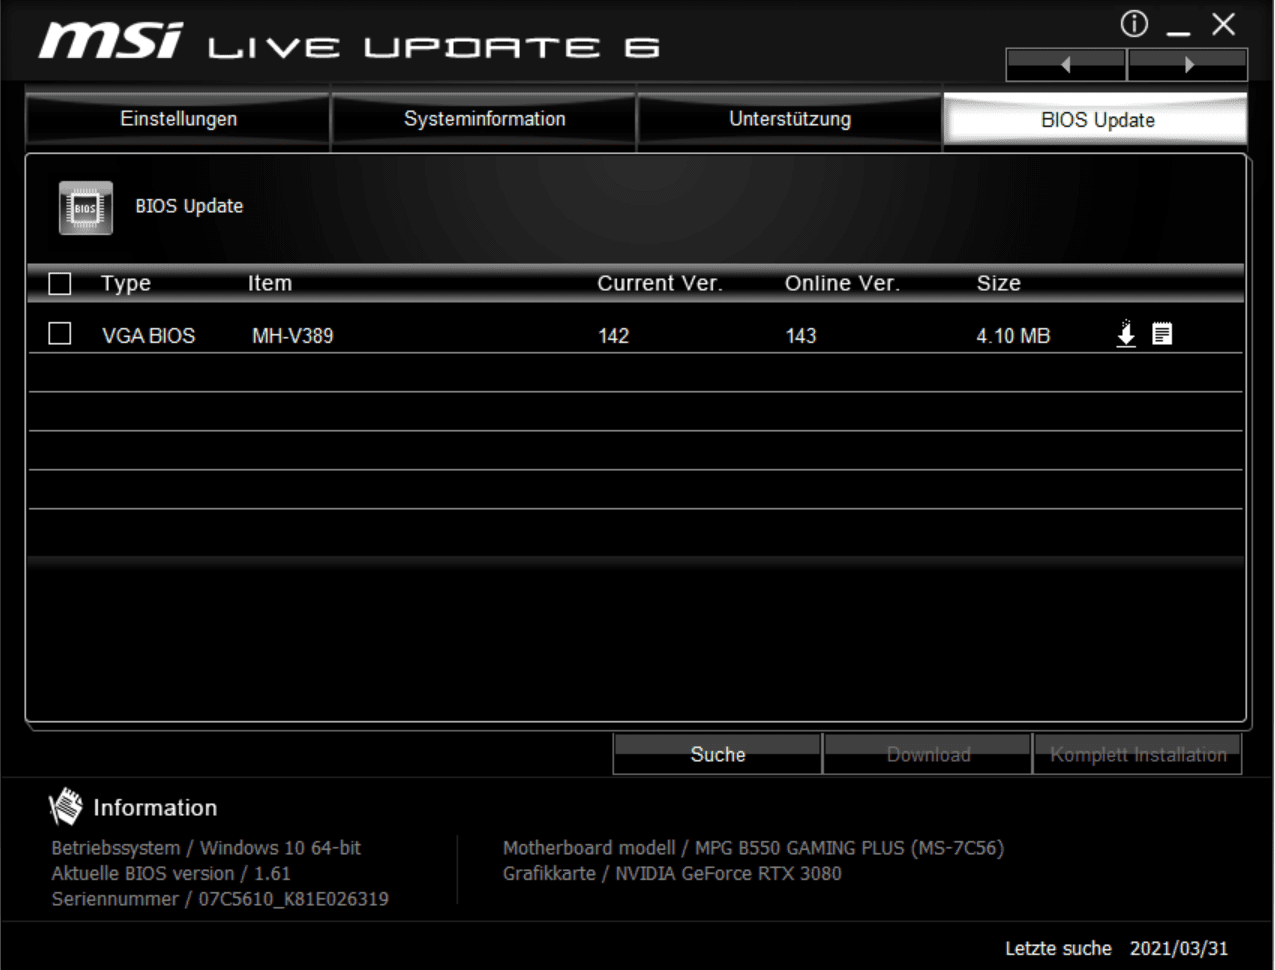Screen dimensions: 1275x970
Task: Click the download icon for VGA BIOS row
Action: click(x=1126, y=333)
